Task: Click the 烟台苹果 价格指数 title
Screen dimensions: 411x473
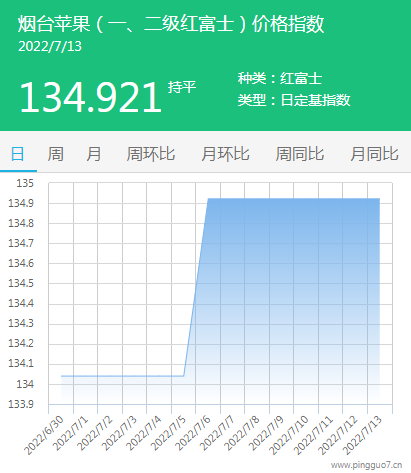Action: pyautogui.click(x=171, y=24)
